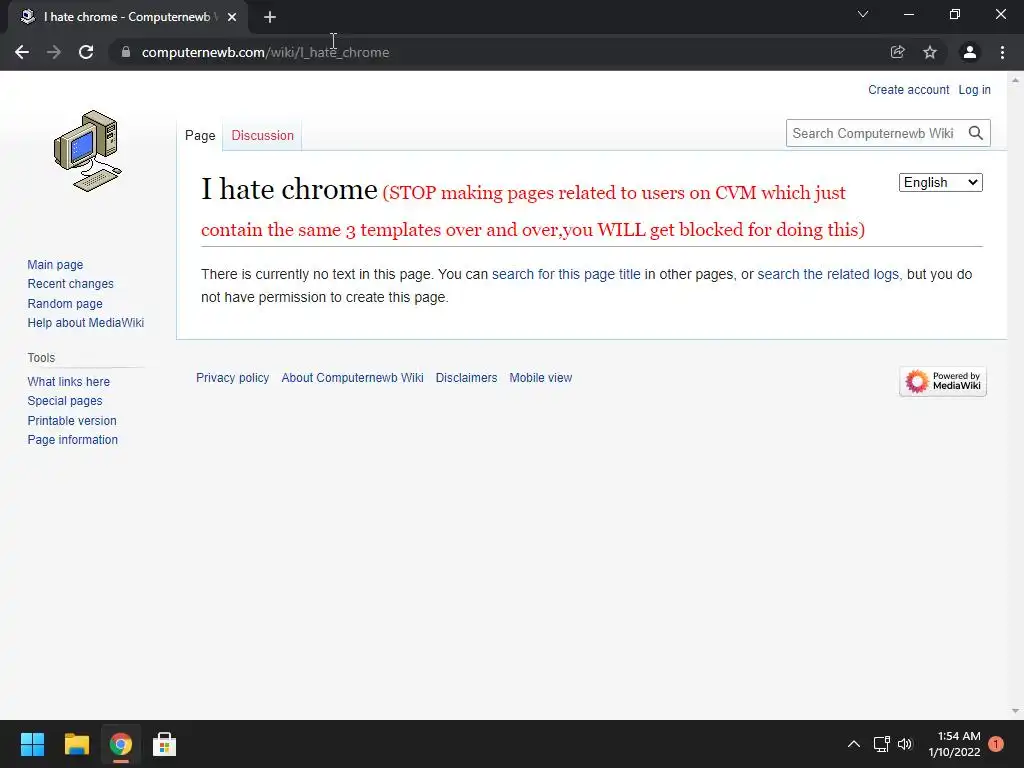Screen dimensions: 1024x768
Task: Bookmark this page with star icon
Action: point(930,52)
